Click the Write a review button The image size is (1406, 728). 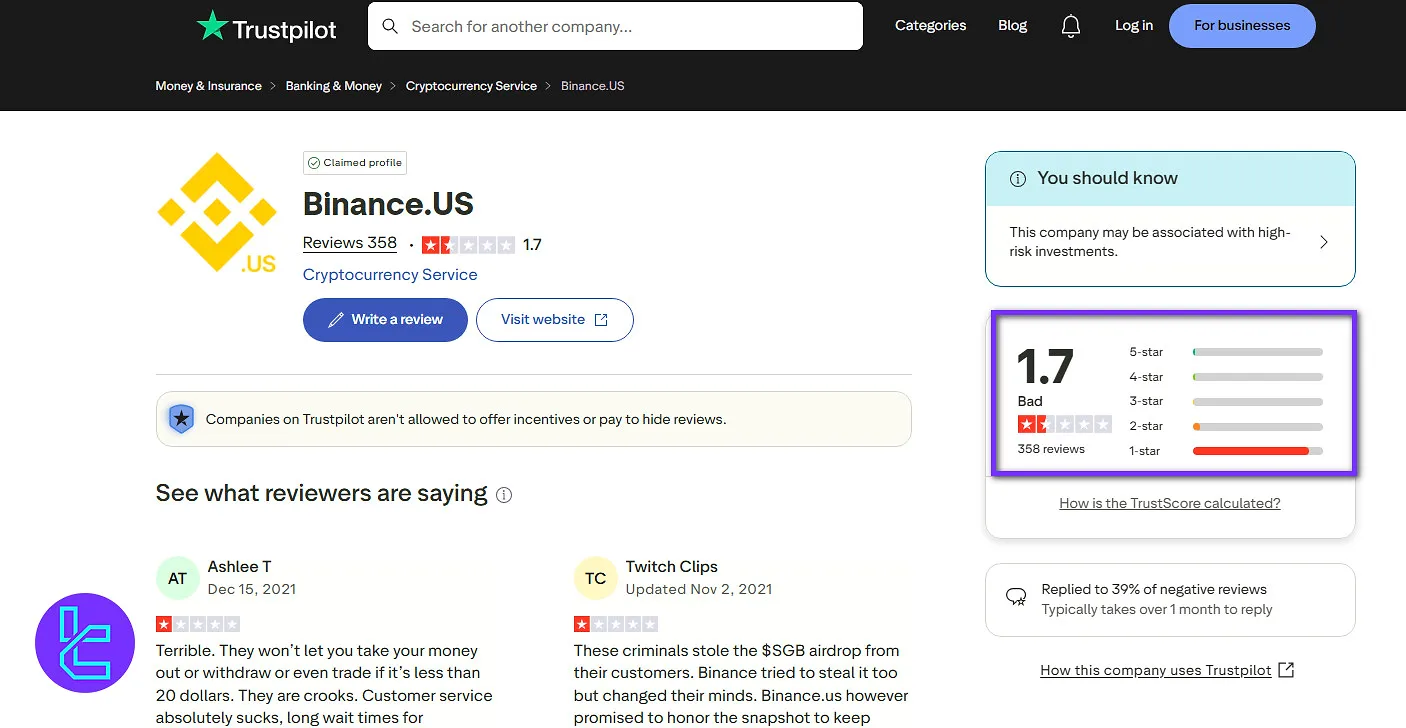(x=385, y=319)
